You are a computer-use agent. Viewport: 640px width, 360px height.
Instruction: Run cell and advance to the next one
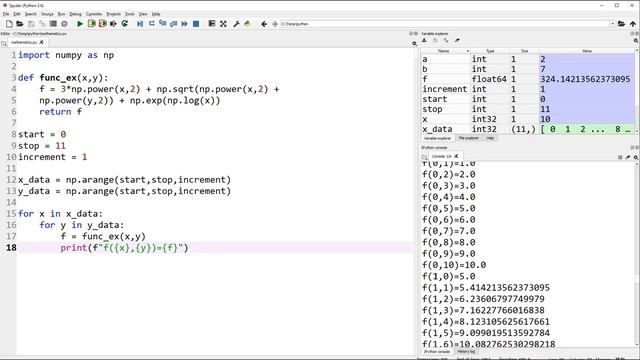(102, 24)
